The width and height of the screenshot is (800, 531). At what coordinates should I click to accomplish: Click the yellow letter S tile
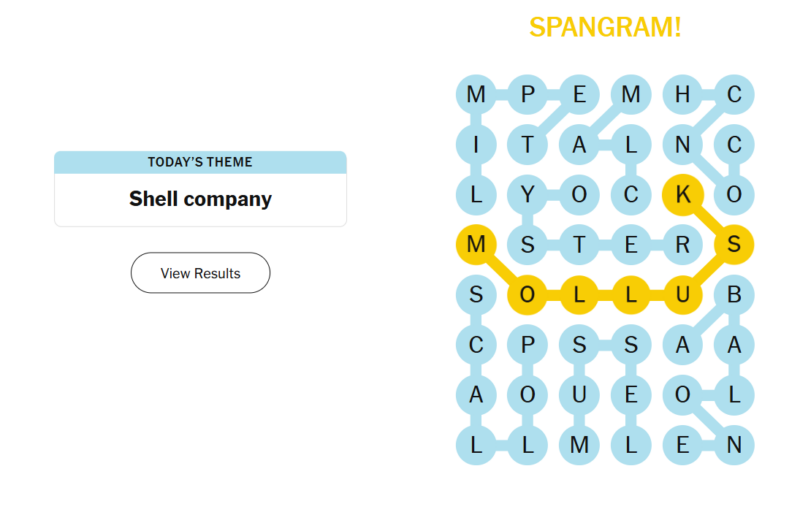click(x=734, y=244)
